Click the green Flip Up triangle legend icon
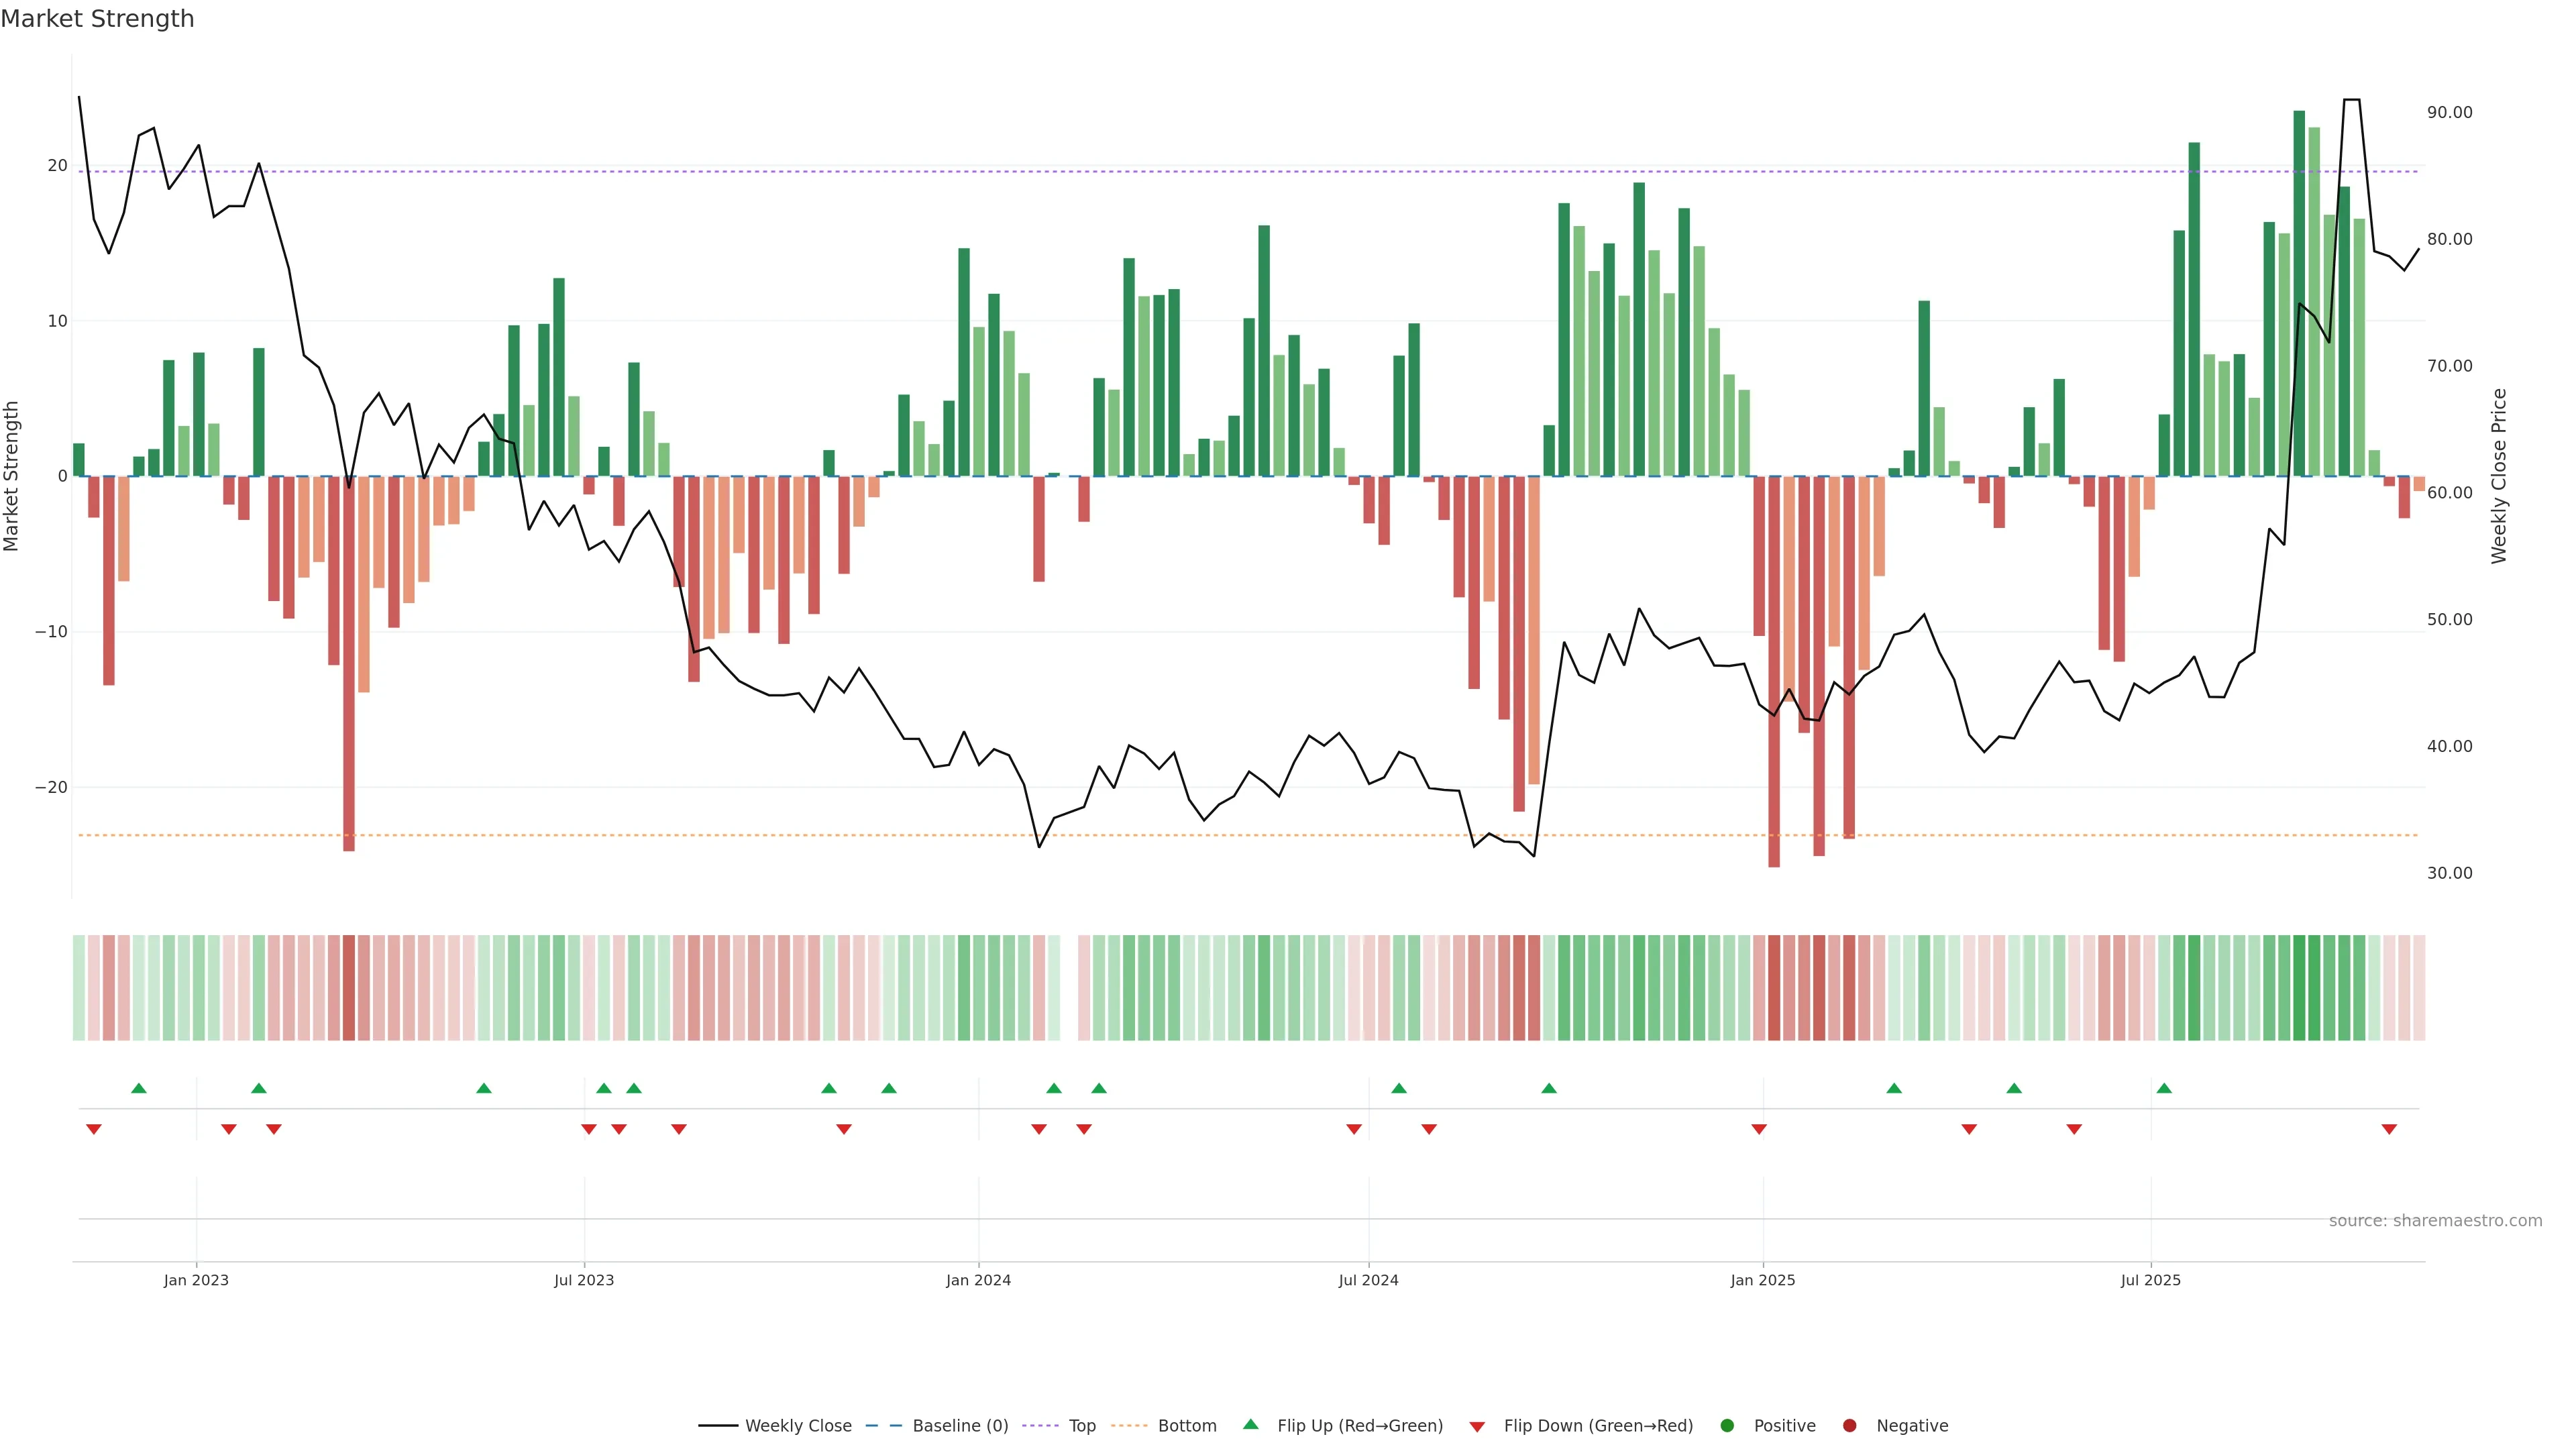Screen dimensions: 2576x1449 (x=1250, y=1424)
